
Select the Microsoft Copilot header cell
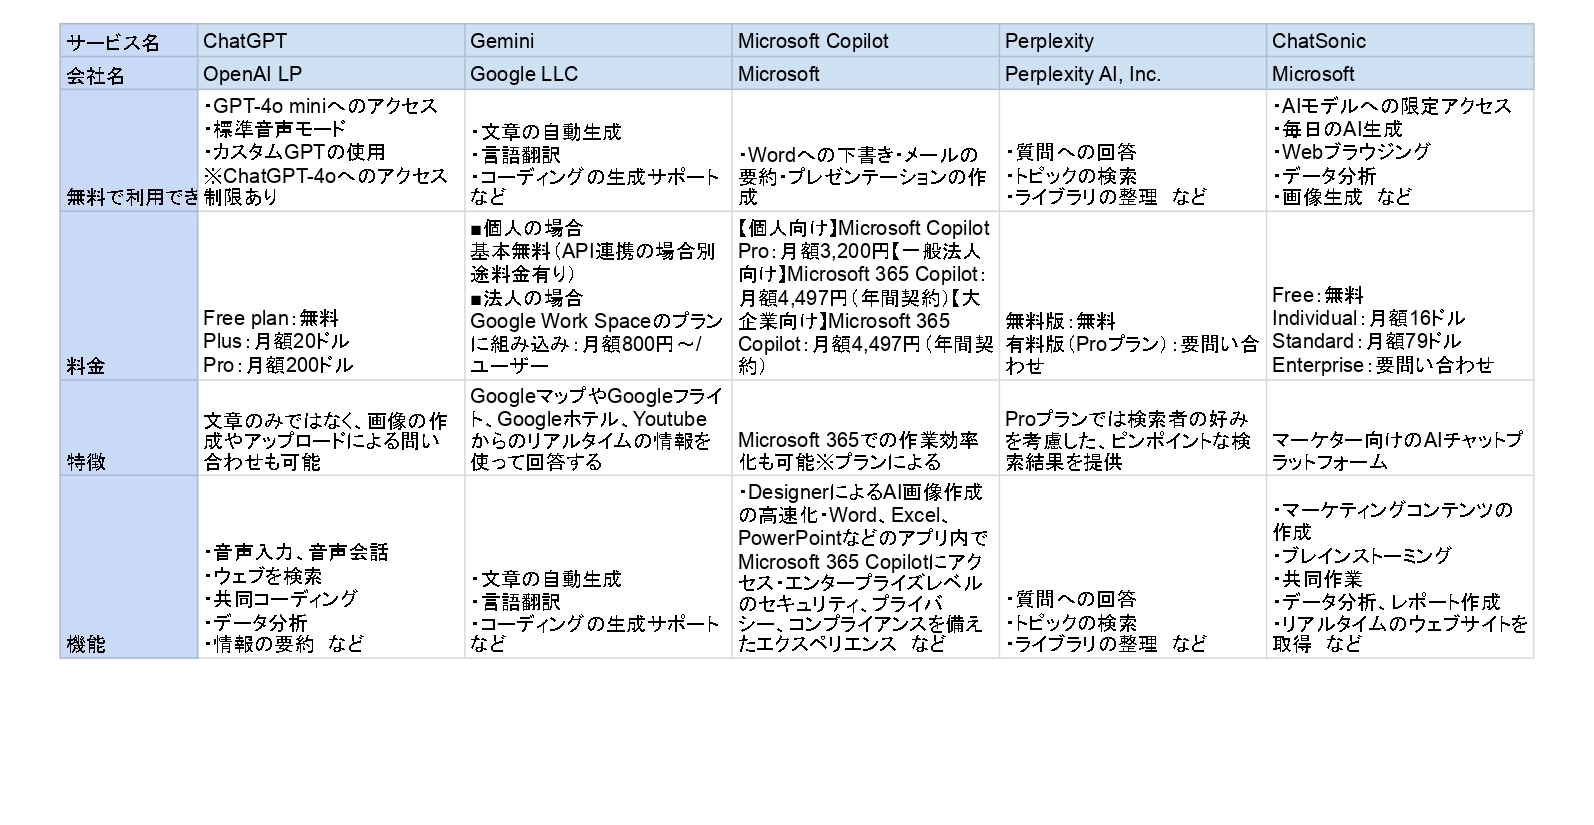[865, 41]
